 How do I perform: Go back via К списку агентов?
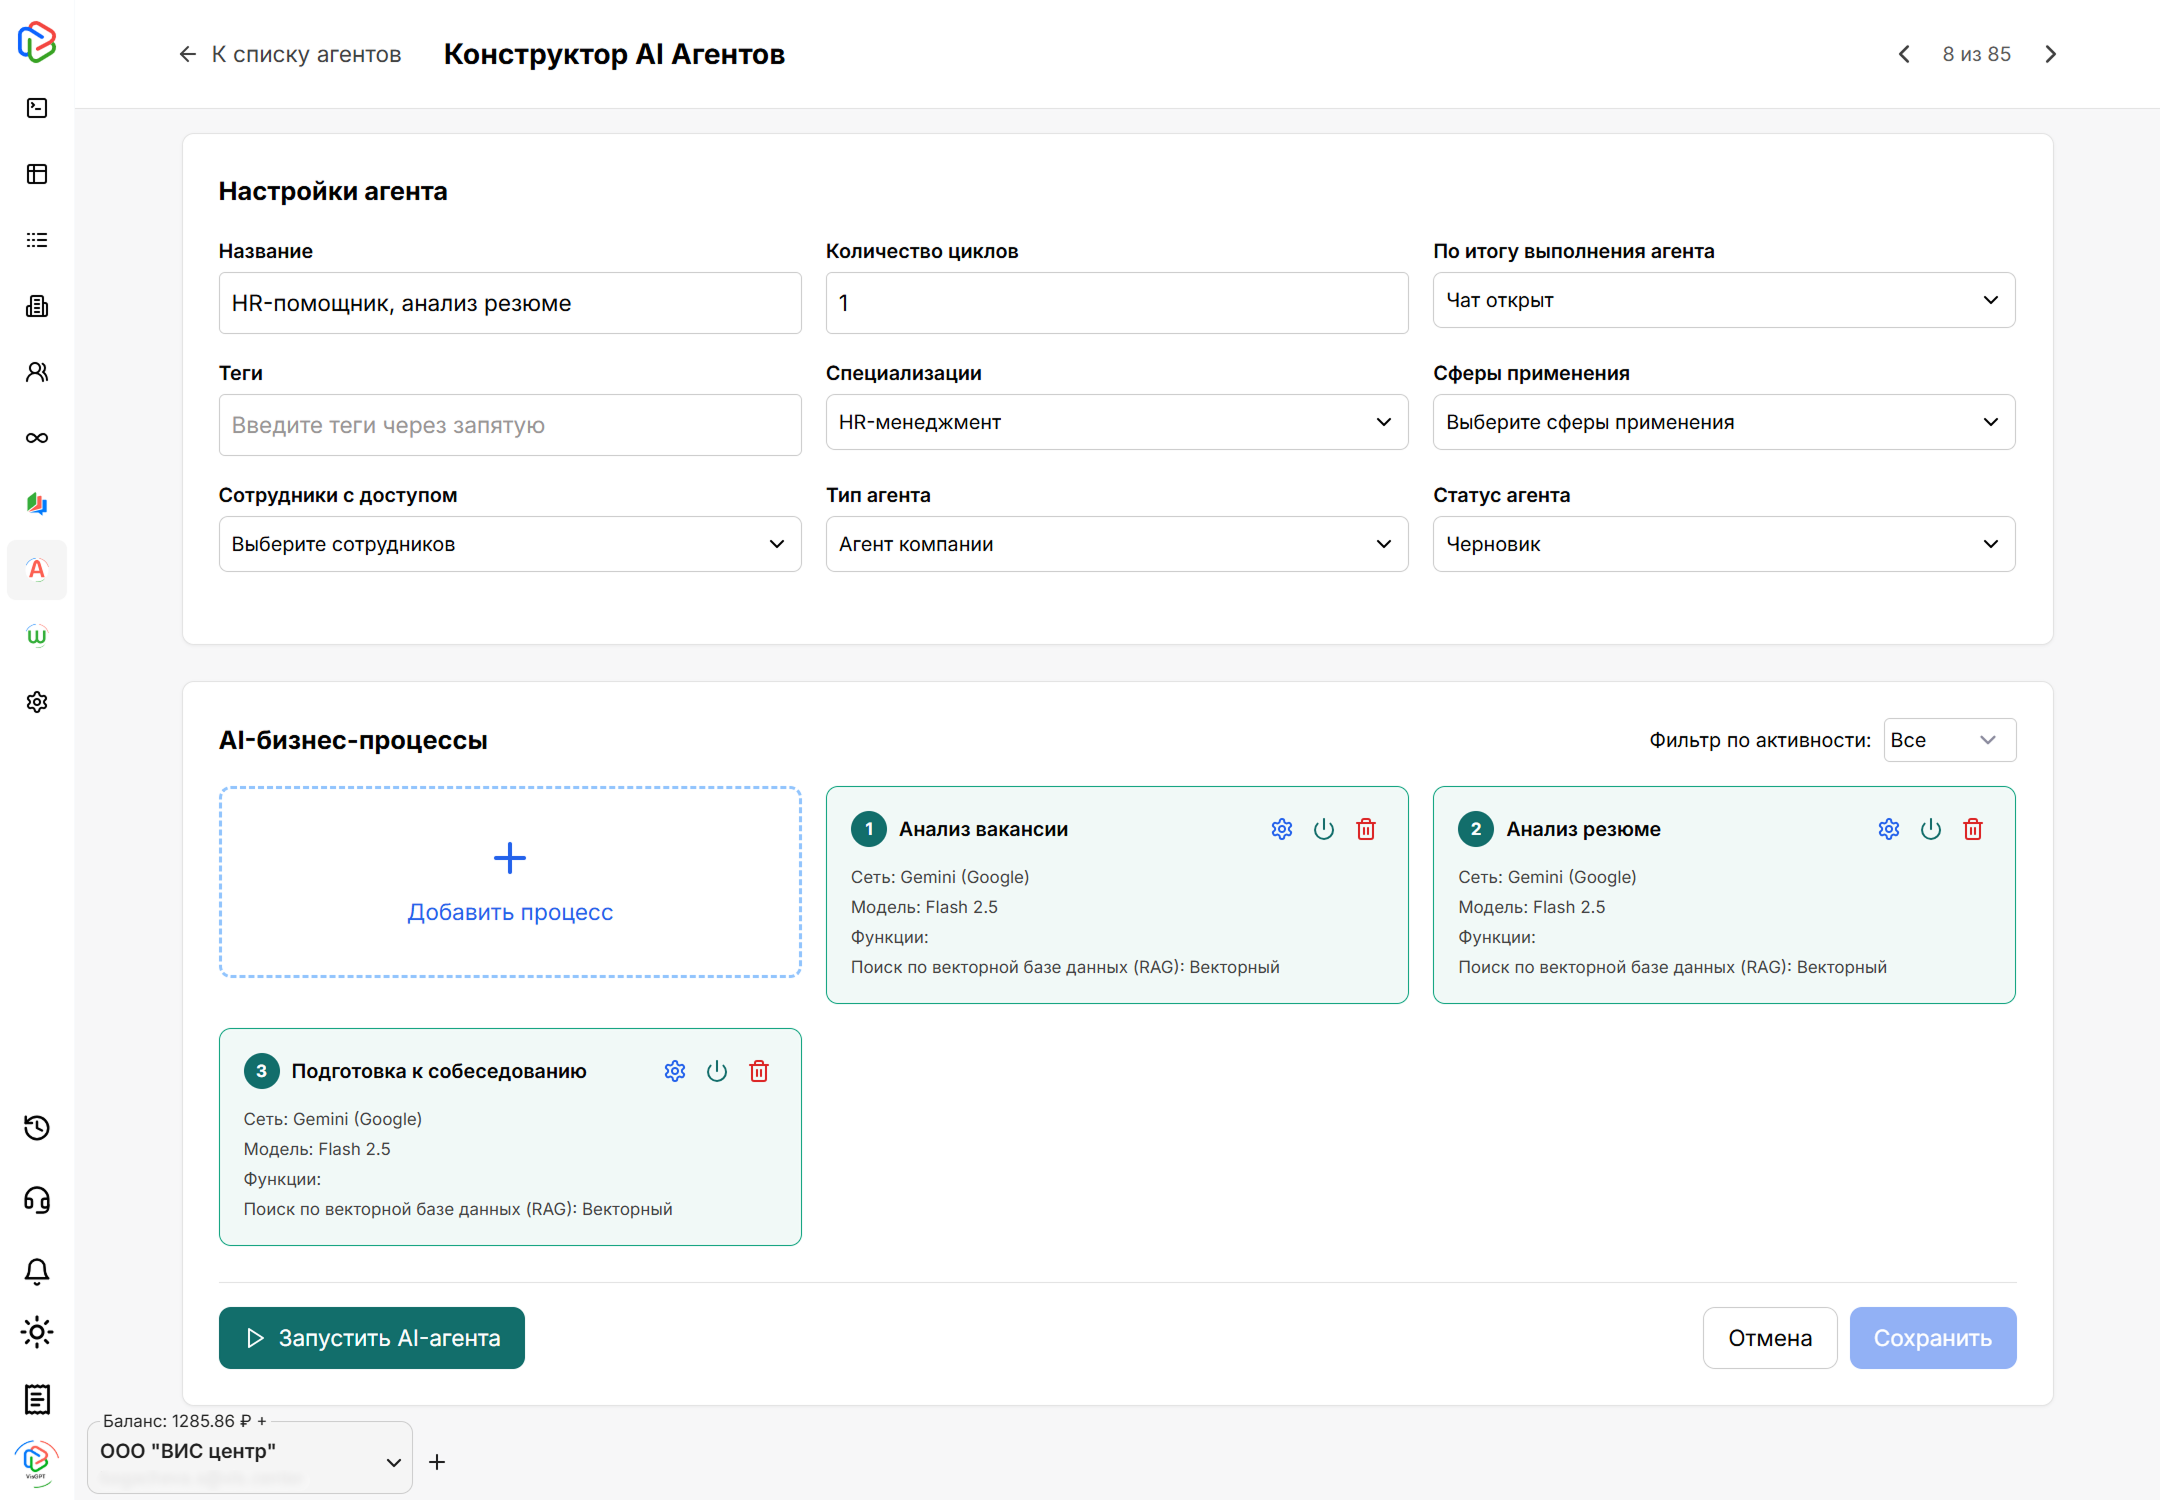(x=306, y=54)
